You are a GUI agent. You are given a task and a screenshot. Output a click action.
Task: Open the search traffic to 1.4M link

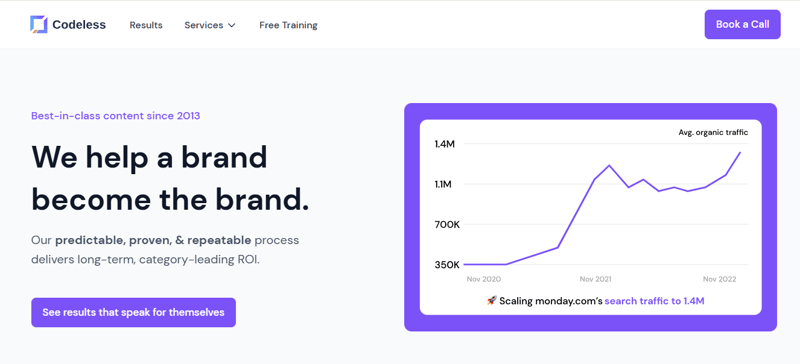pos(654,301)
